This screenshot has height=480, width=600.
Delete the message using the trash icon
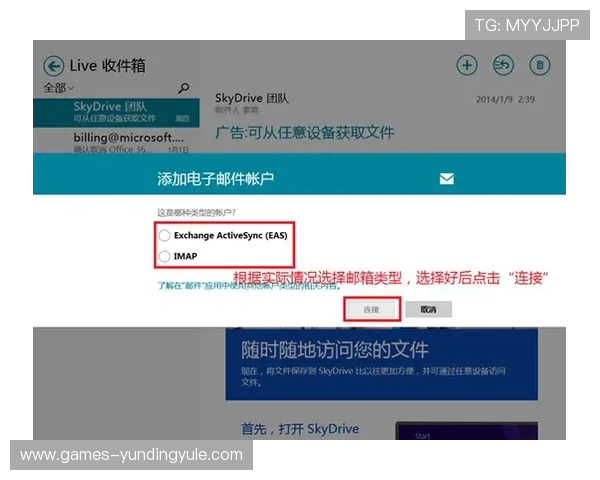click(x=540, y=65)
